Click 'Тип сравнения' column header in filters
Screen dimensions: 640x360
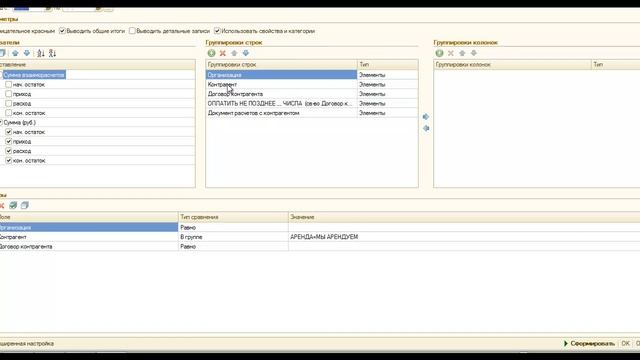coord(233,217)
